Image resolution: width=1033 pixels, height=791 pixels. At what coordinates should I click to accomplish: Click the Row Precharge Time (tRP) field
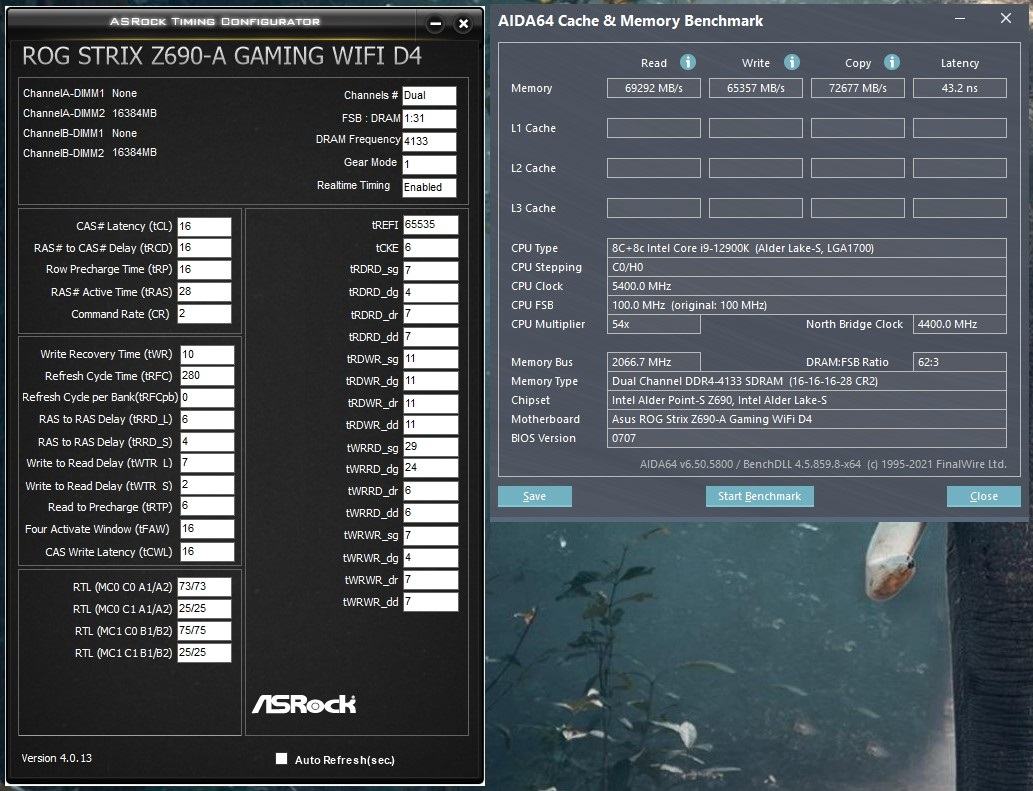click(x=204, y=270)
